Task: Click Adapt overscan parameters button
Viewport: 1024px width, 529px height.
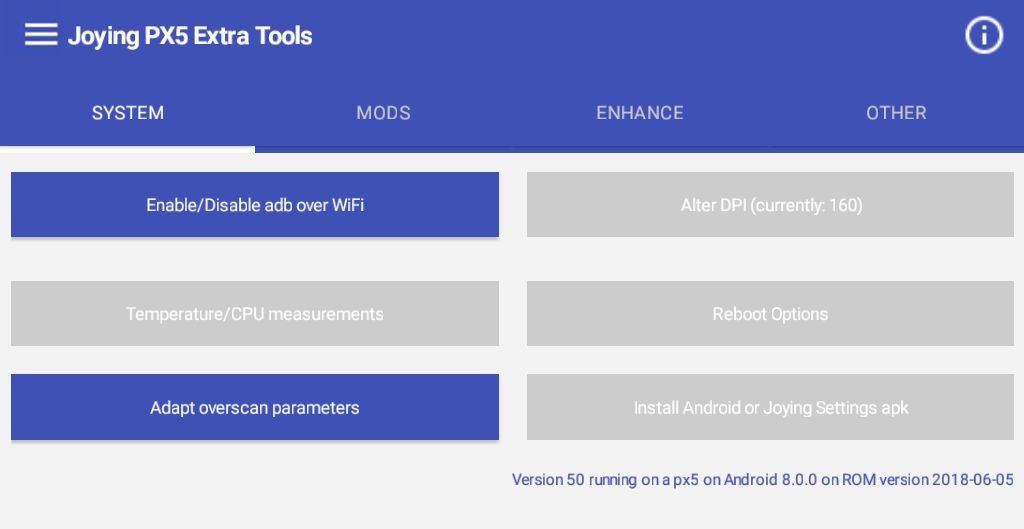Action: pyautogui.click(x=255, y=407)
